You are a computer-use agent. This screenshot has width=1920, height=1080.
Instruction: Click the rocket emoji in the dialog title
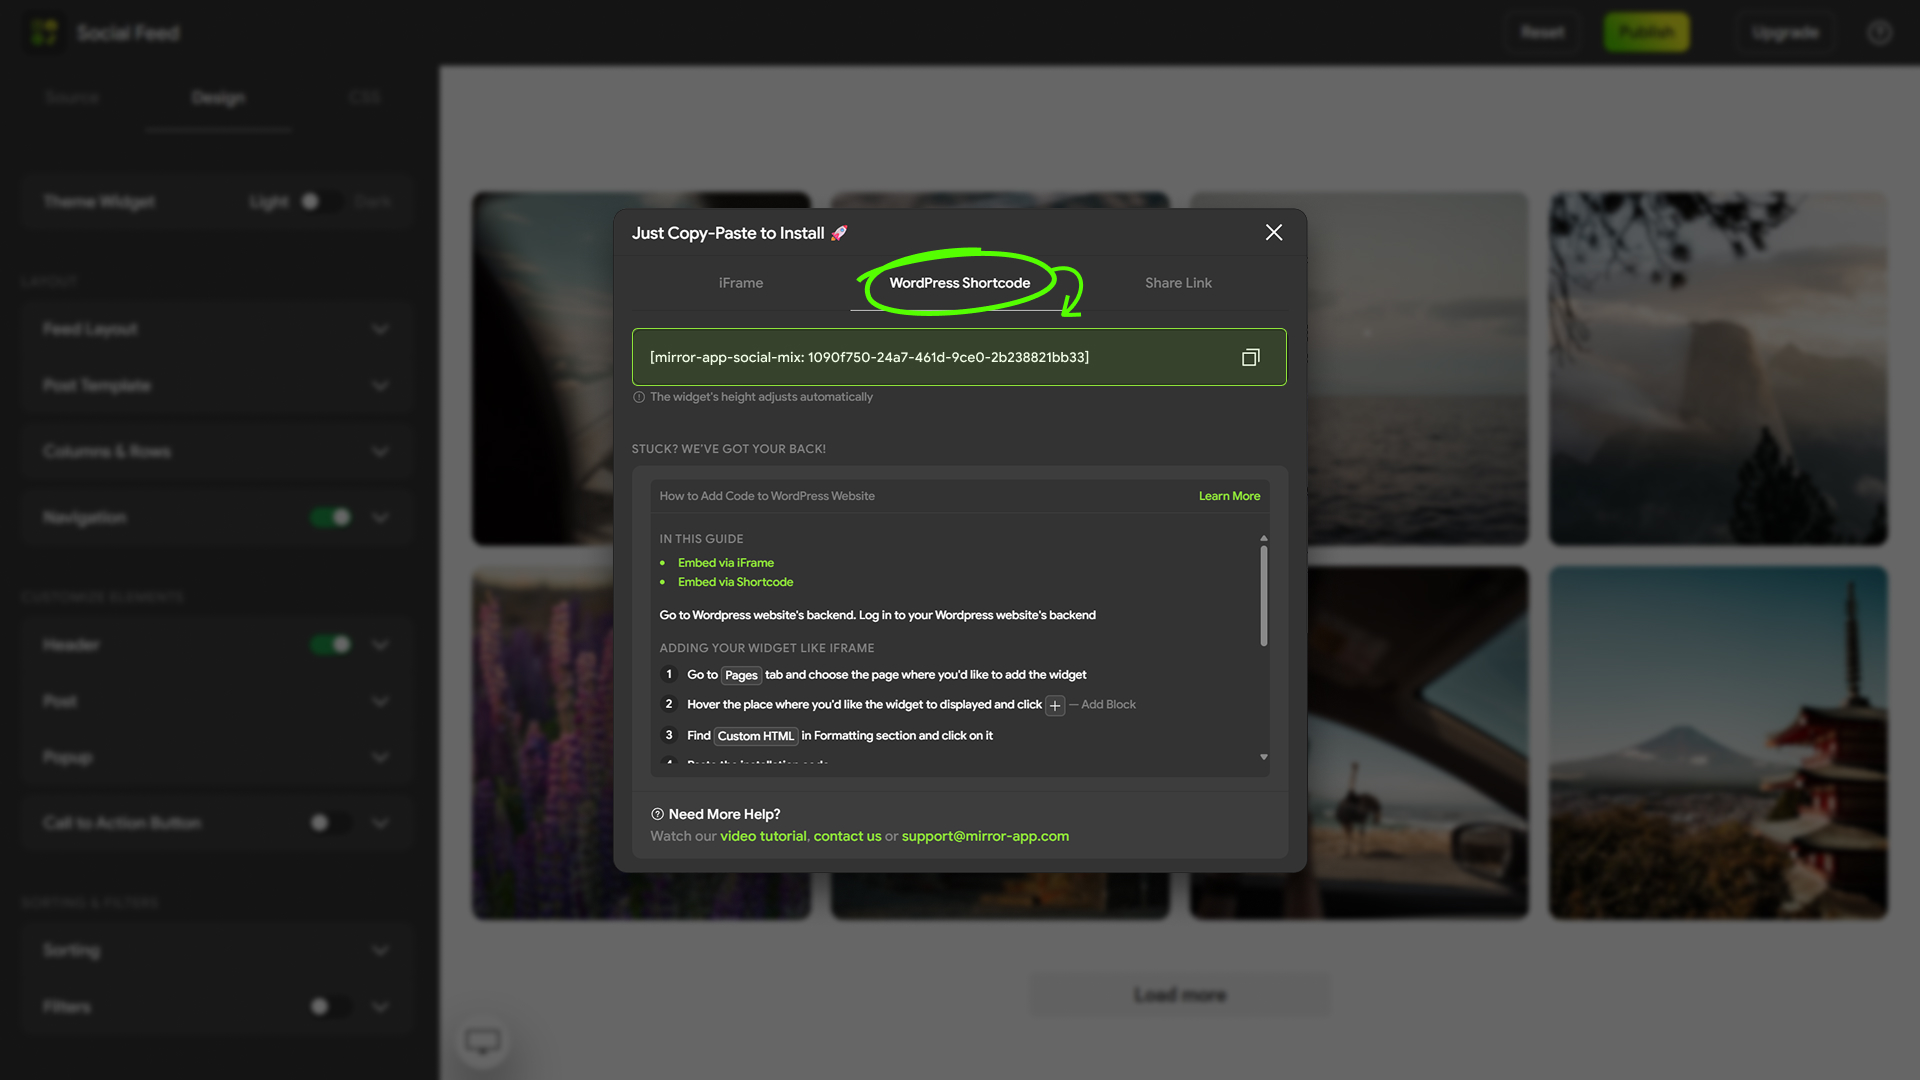pyautogui.click(x=838, y=232)
